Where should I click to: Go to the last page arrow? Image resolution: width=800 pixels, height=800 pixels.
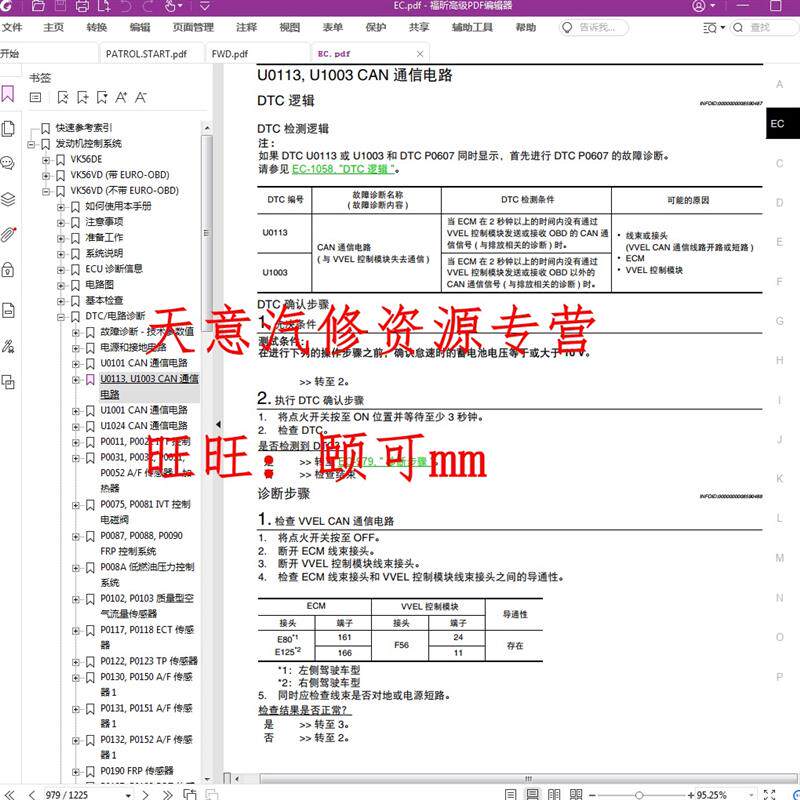167,794
